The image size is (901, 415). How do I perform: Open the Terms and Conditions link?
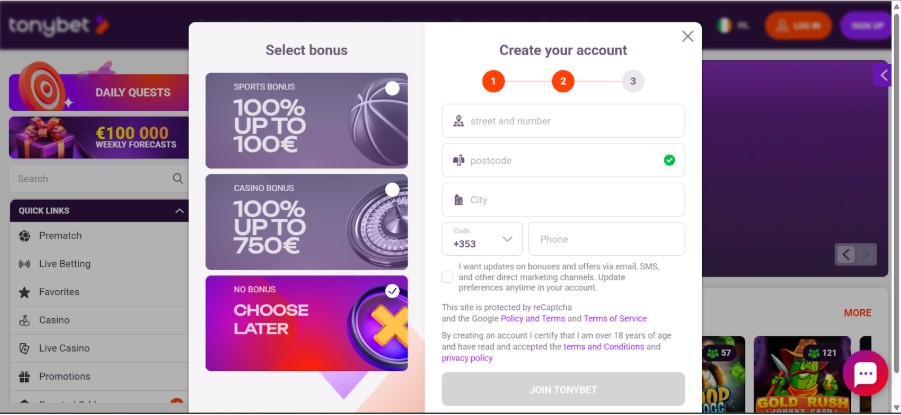click(x=603, y=347)
